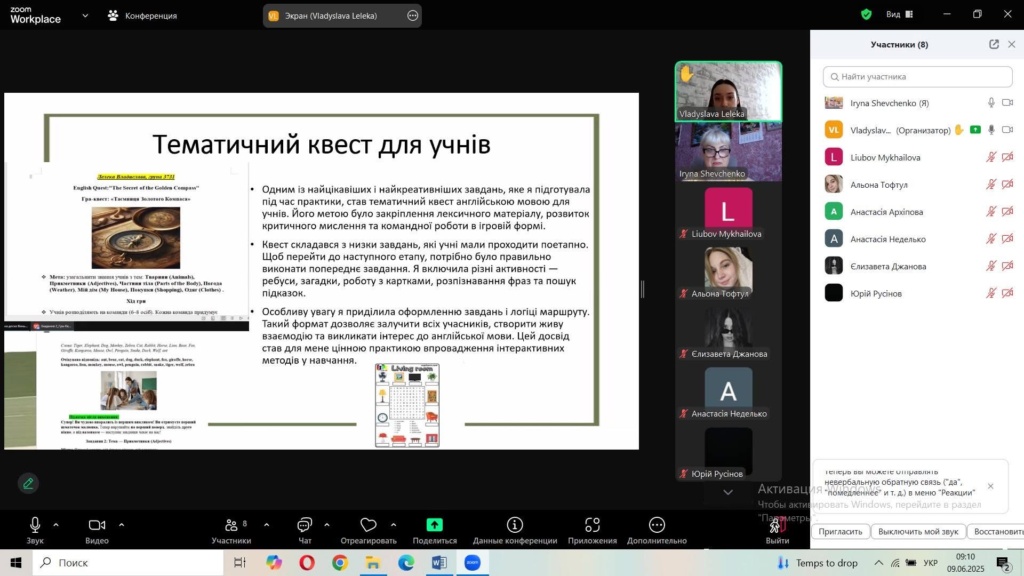
Task: Click the camera-off icon for Єлизавета Джанова
Action: 1008,266
